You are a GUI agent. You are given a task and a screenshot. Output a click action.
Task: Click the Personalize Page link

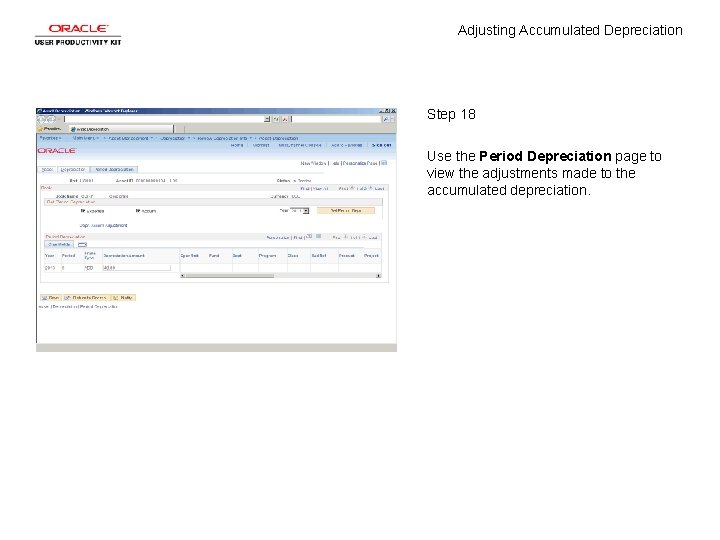tap(360, 163)
